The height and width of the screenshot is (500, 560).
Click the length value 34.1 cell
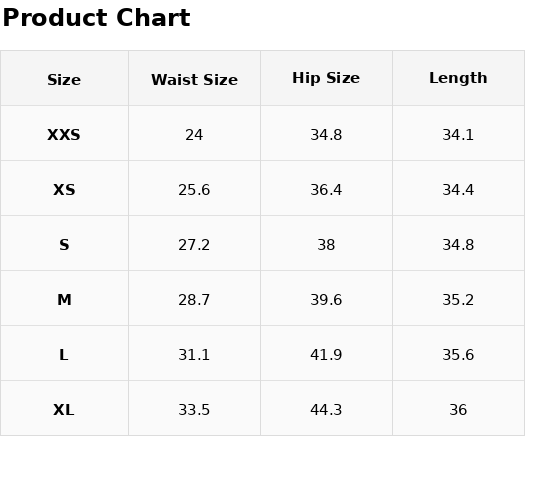459,133
